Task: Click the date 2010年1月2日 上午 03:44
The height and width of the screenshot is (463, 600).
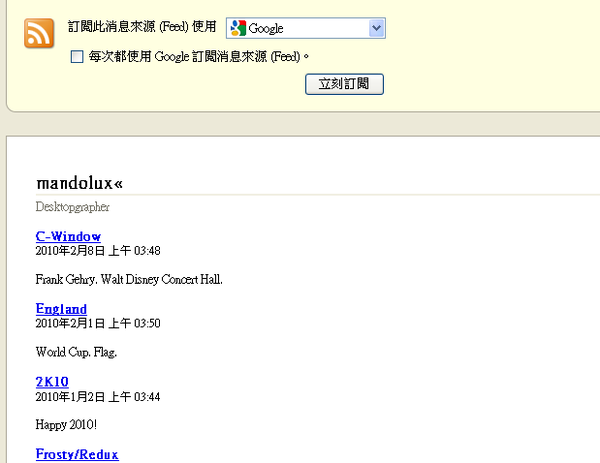Action: click(x=98, y=397)
